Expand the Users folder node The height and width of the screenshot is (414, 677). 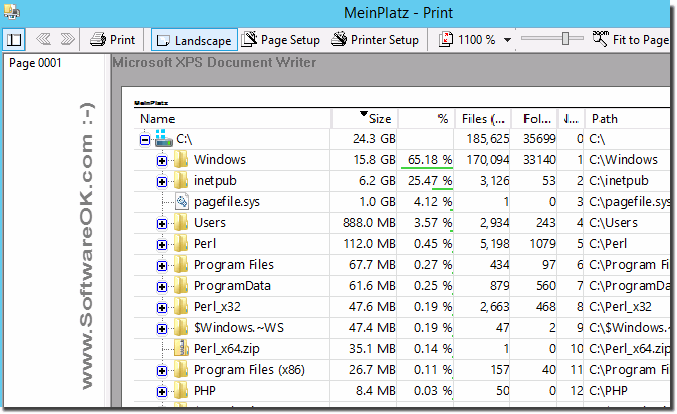(162, 223)
